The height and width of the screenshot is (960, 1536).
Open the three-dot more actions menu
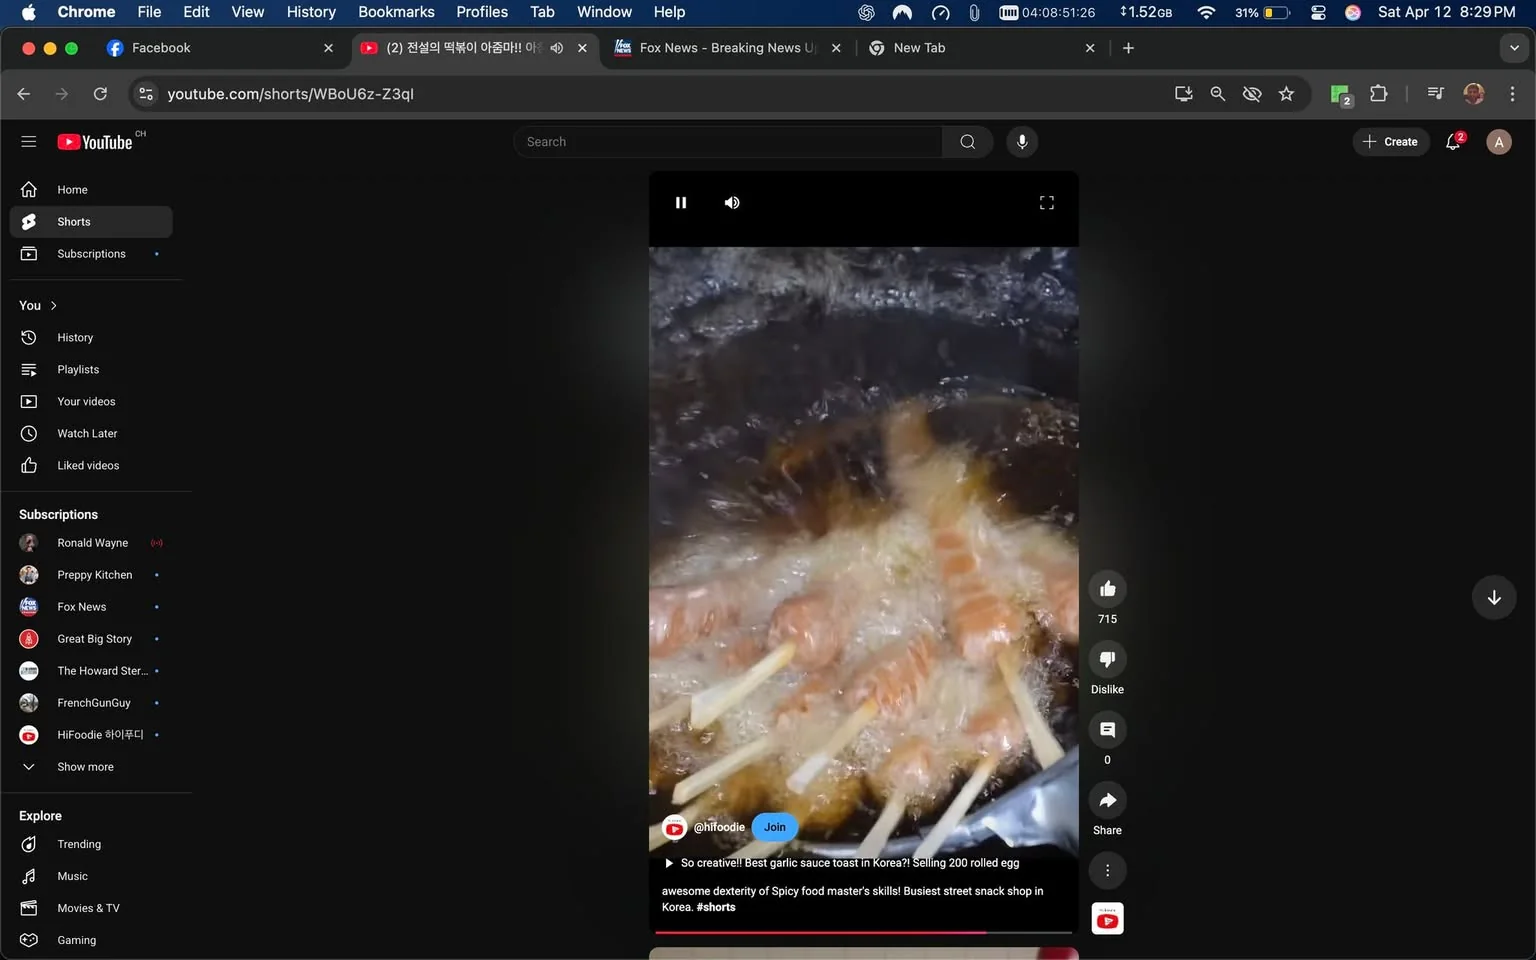tap(1107, 871)
